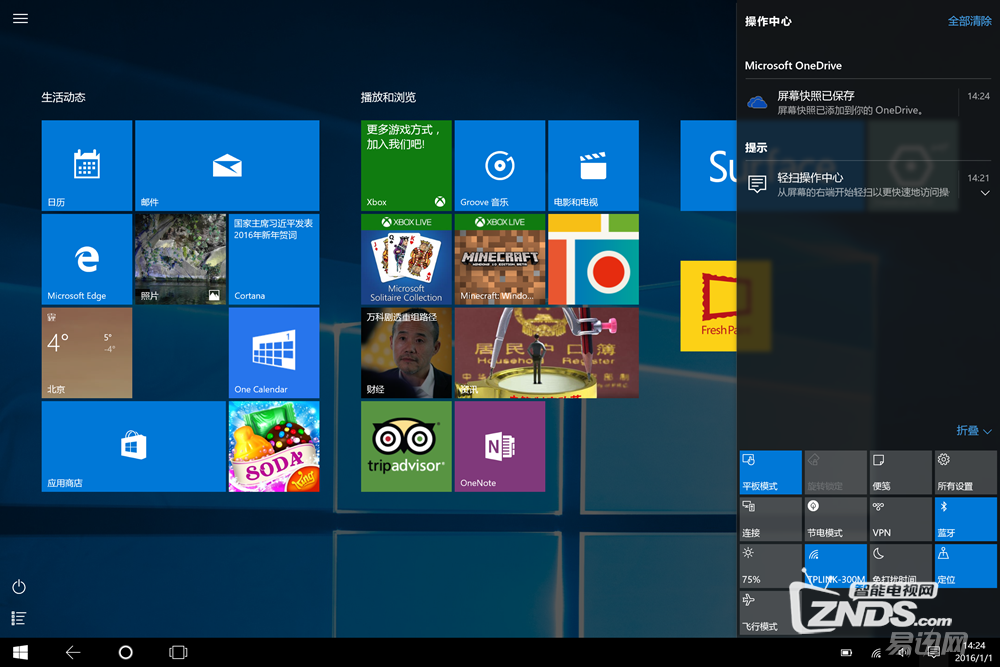Open the 邮件 (Mail) tile
1000x667 pixels.
(x=227, y=165)
